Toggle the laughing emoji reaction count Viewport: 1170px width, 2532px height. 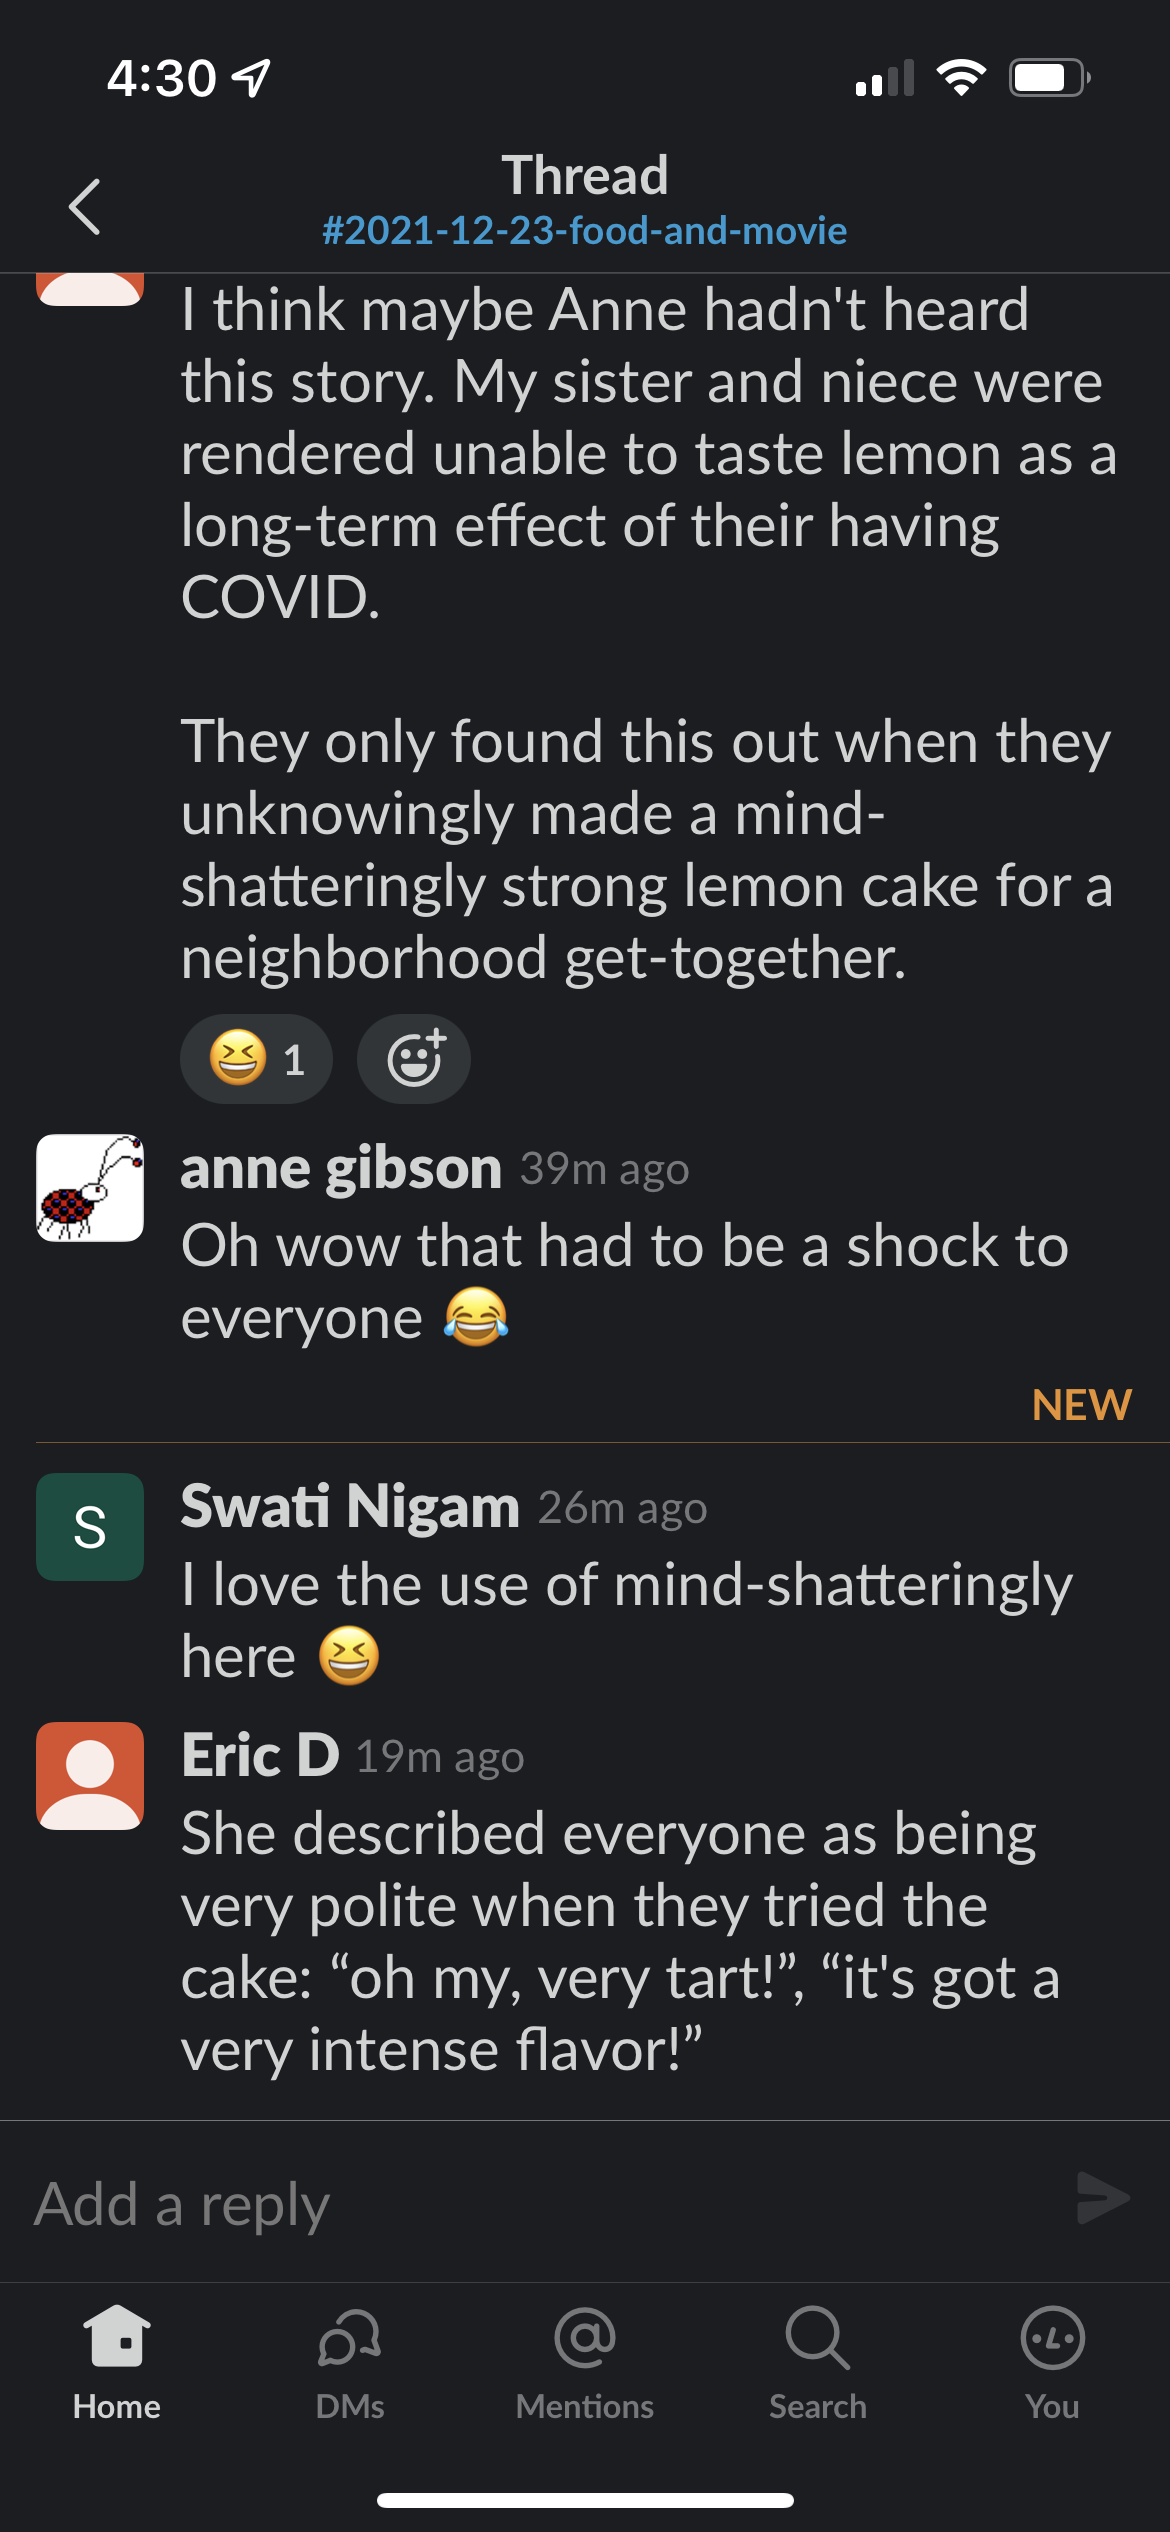pos(256,1059)
